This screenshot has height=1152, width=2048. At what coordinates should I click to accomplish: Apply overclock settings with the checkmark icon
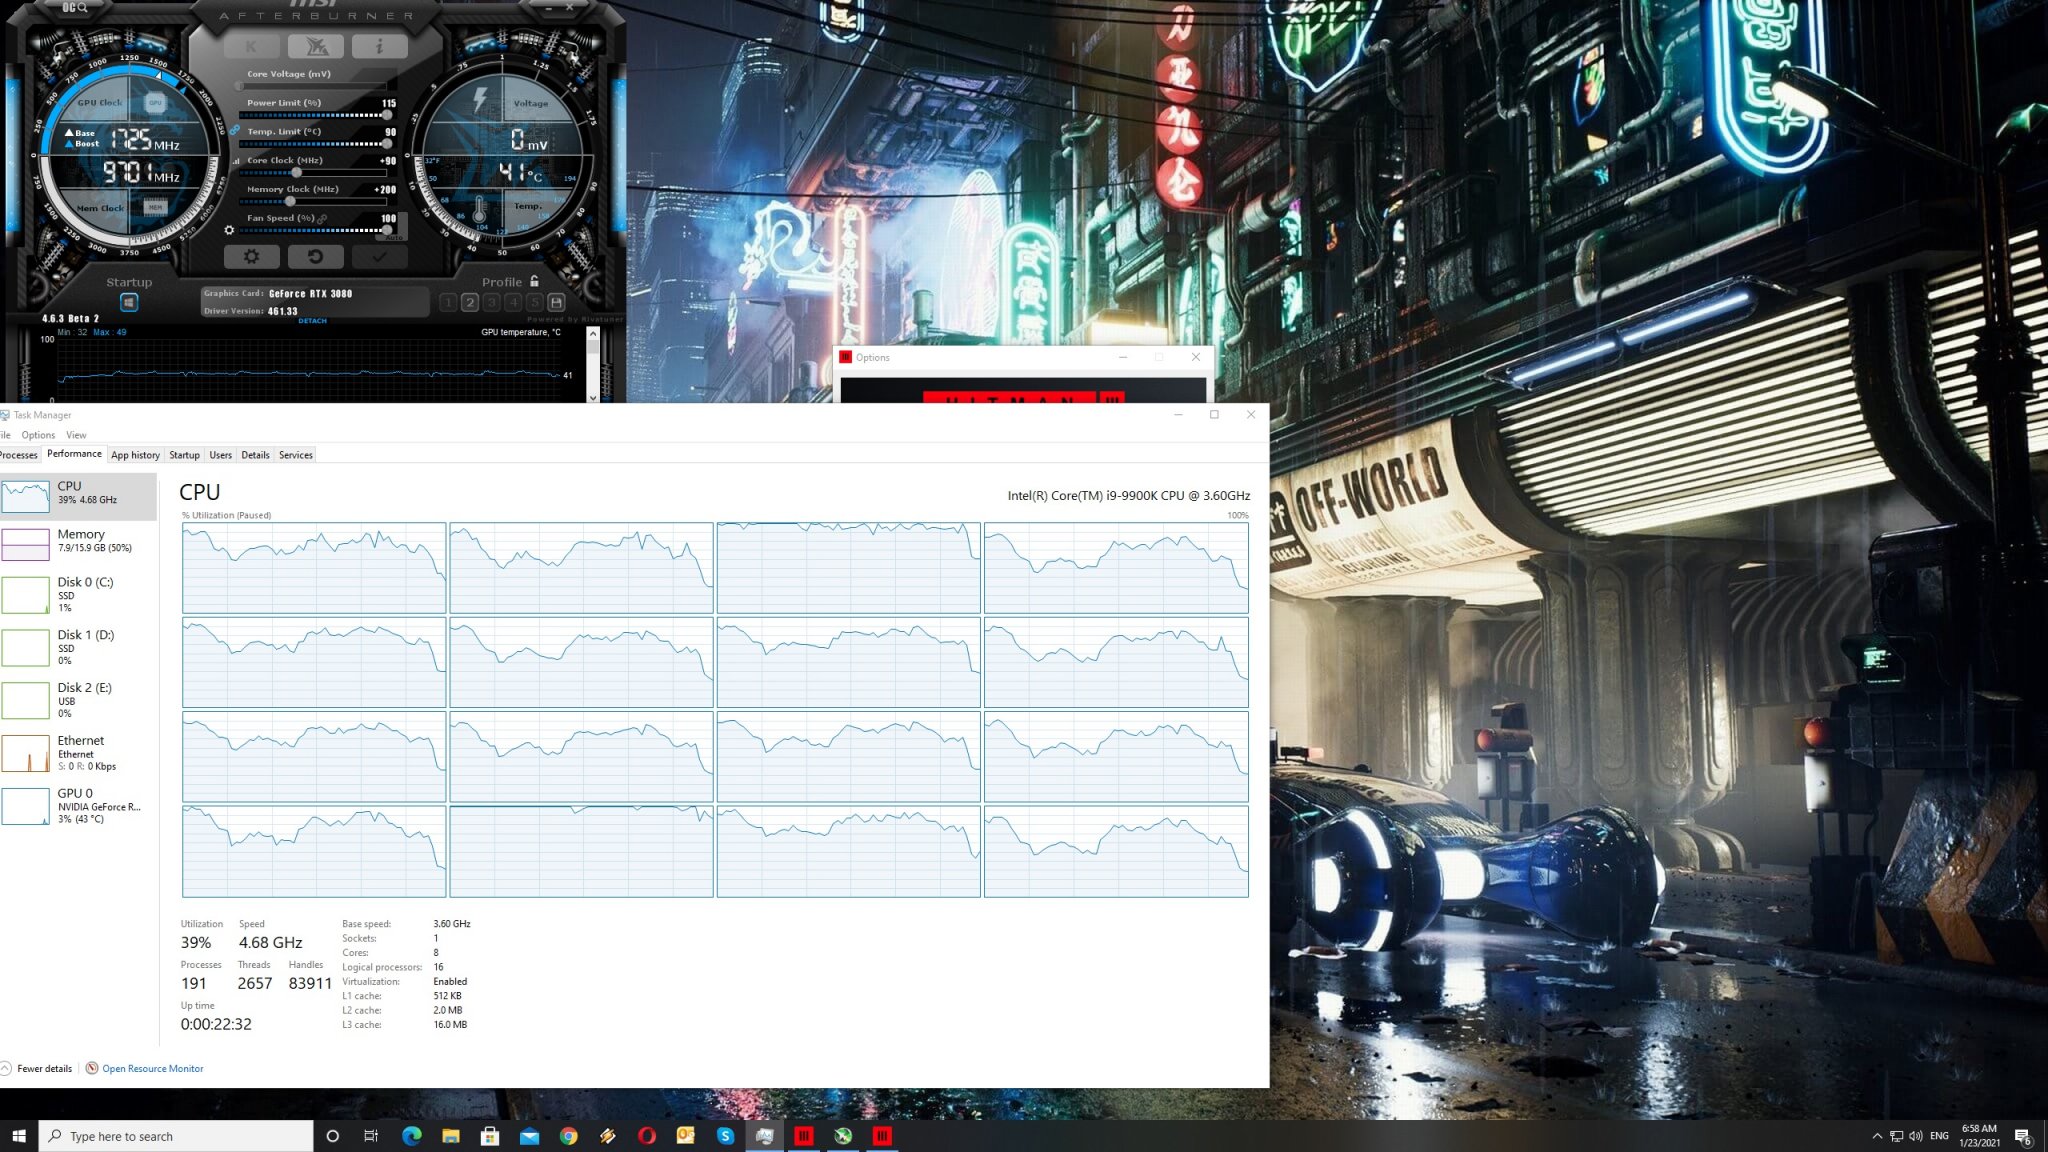381,257
